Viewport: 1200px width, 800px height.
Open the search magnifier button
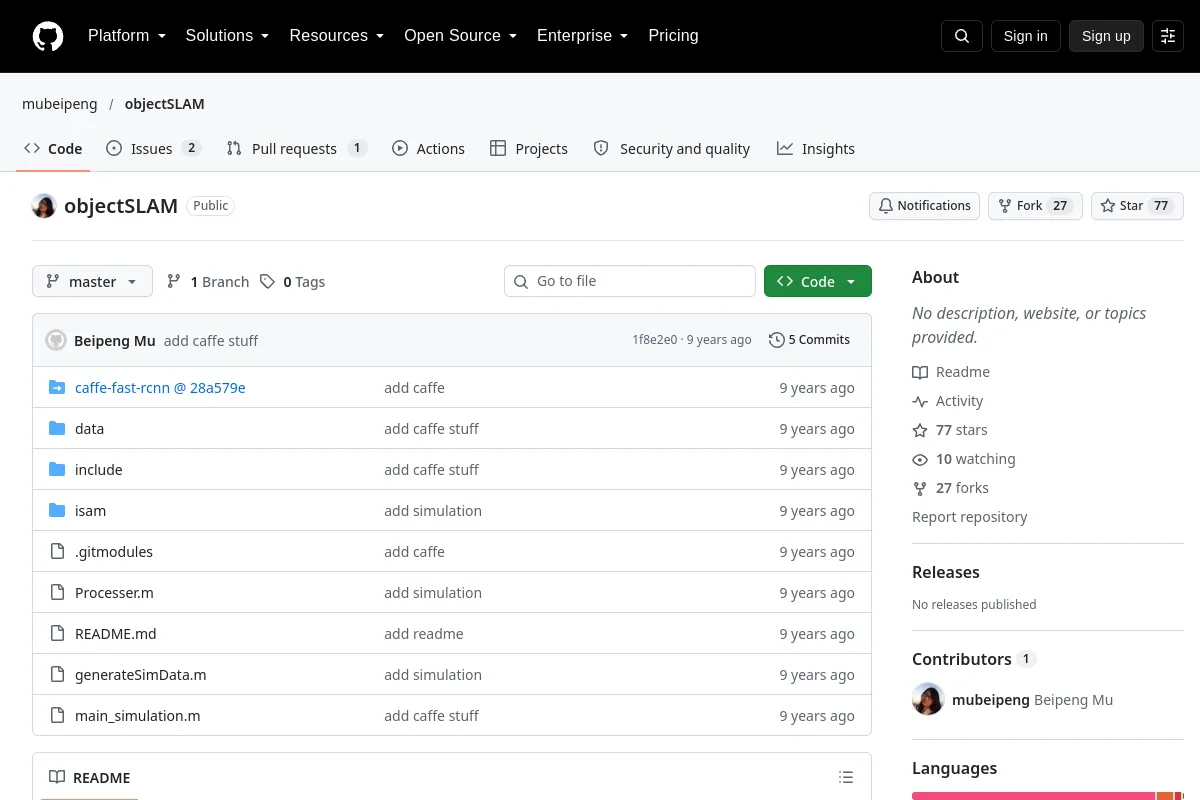(962, 36)
